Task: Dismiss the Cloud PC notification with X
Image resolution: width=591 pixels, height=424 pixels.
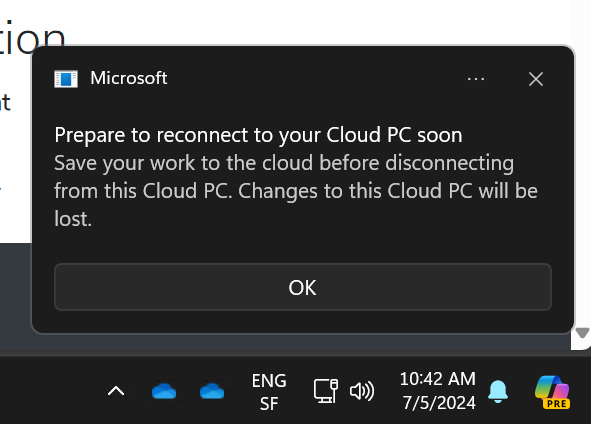Action: point(536,79)
